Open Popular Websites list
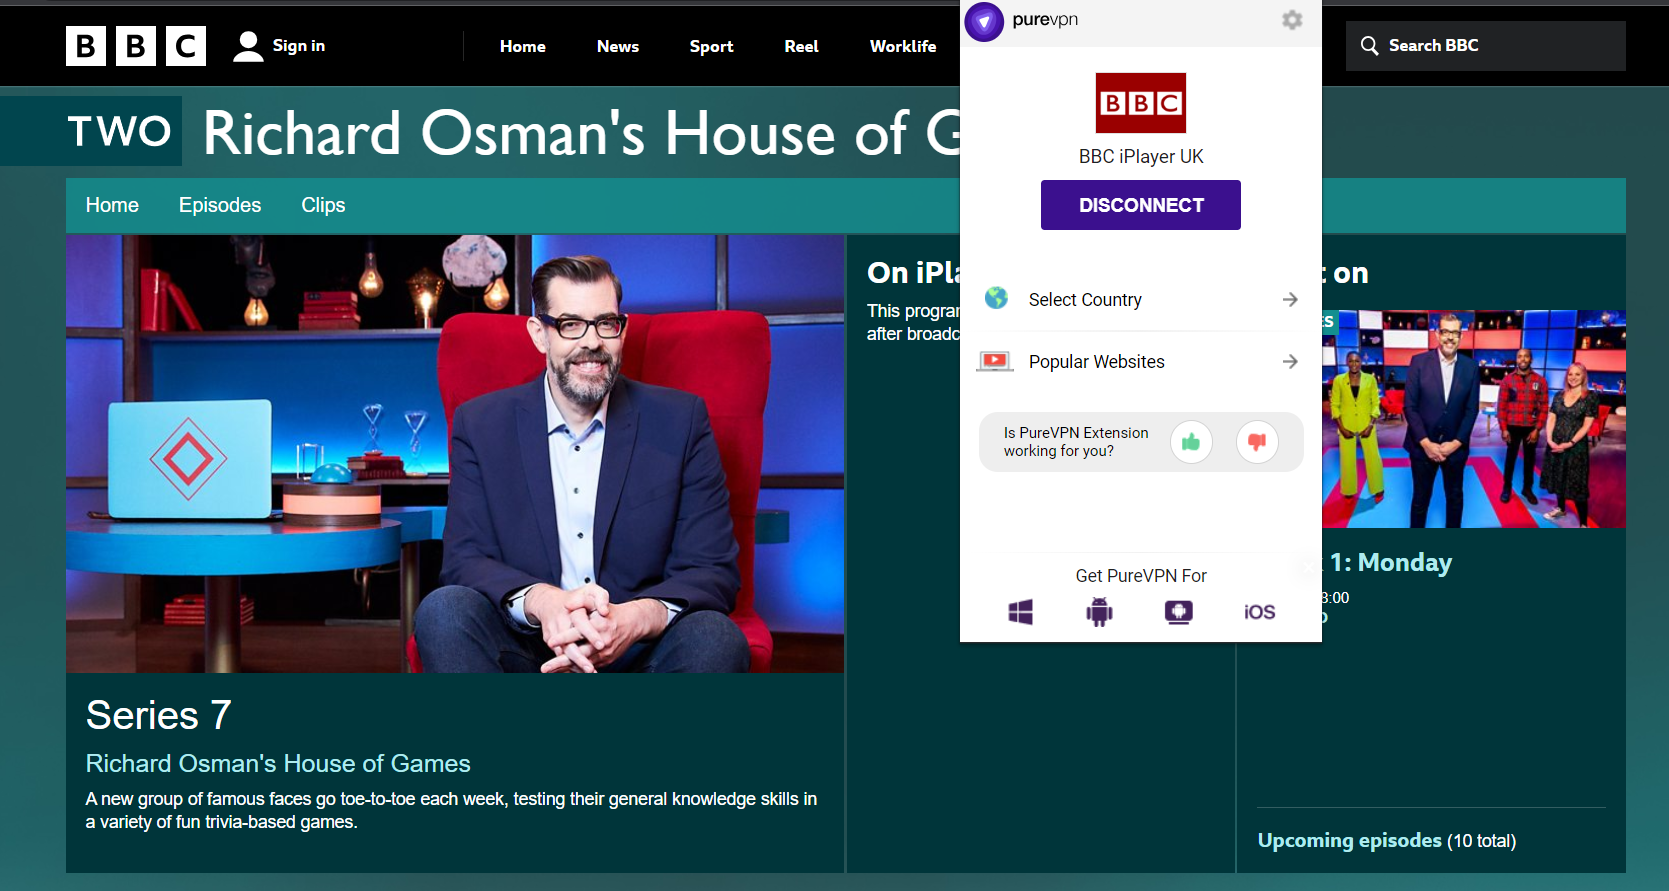 (x=1141, y=361)
